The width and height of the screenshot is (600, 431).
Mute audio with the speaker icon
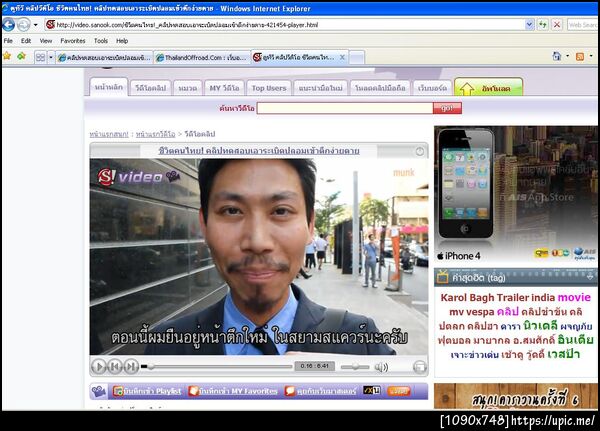[382, 367]
